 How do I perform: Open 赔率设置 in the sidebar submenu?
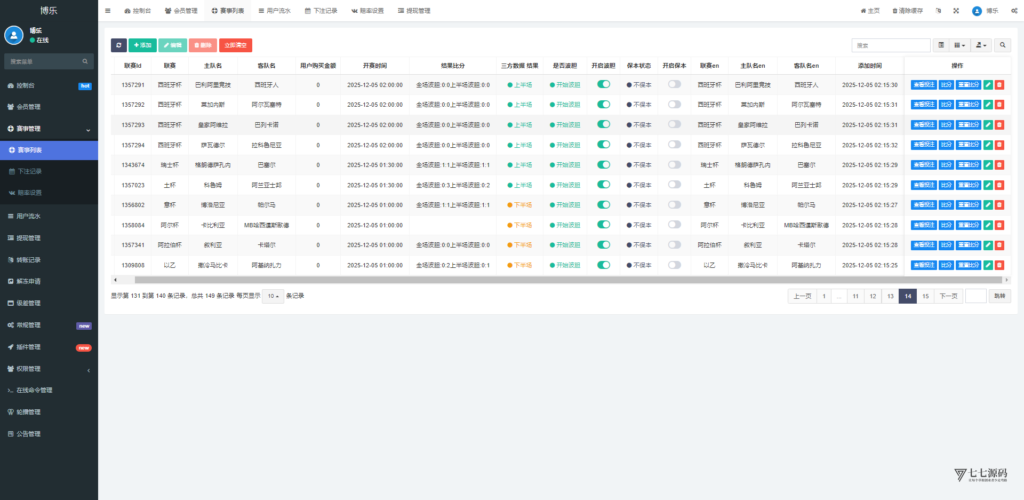coord(49,193)
